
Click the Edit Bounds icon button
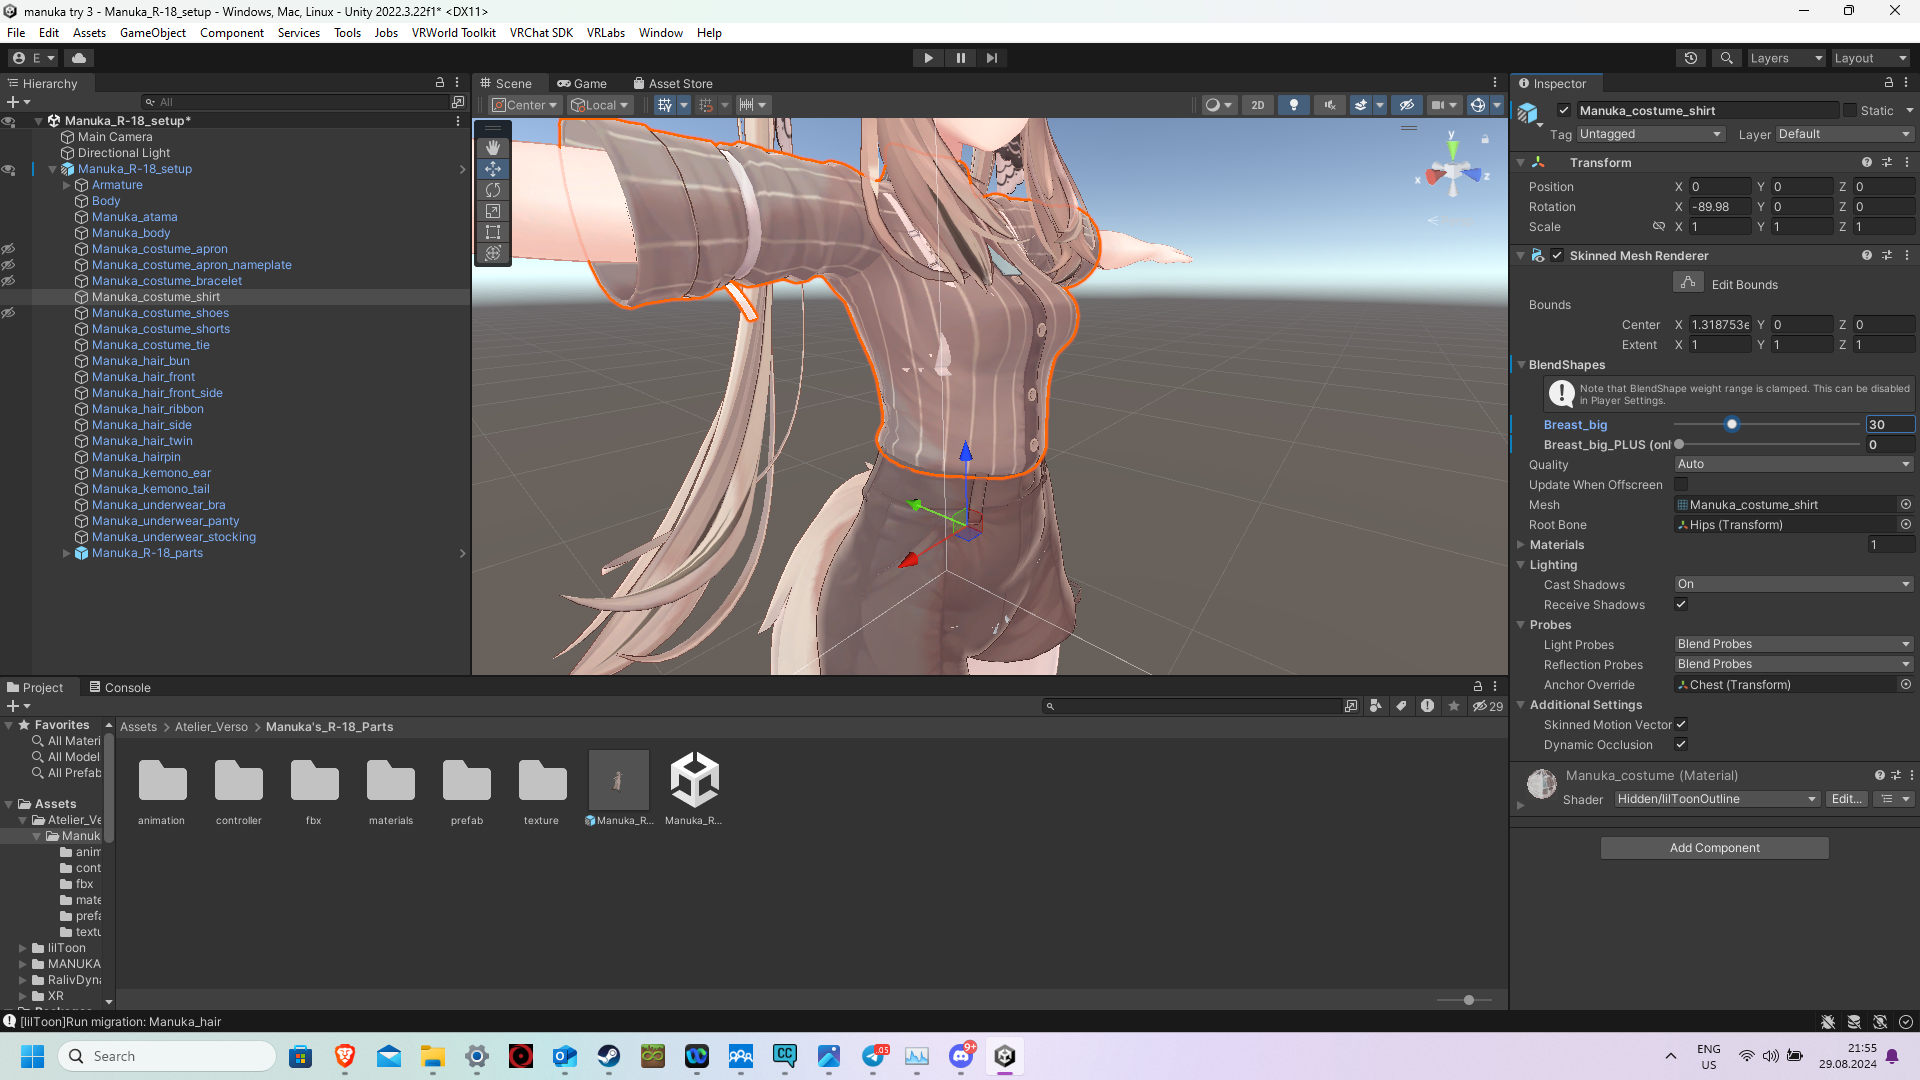(x=1688, y=283)
